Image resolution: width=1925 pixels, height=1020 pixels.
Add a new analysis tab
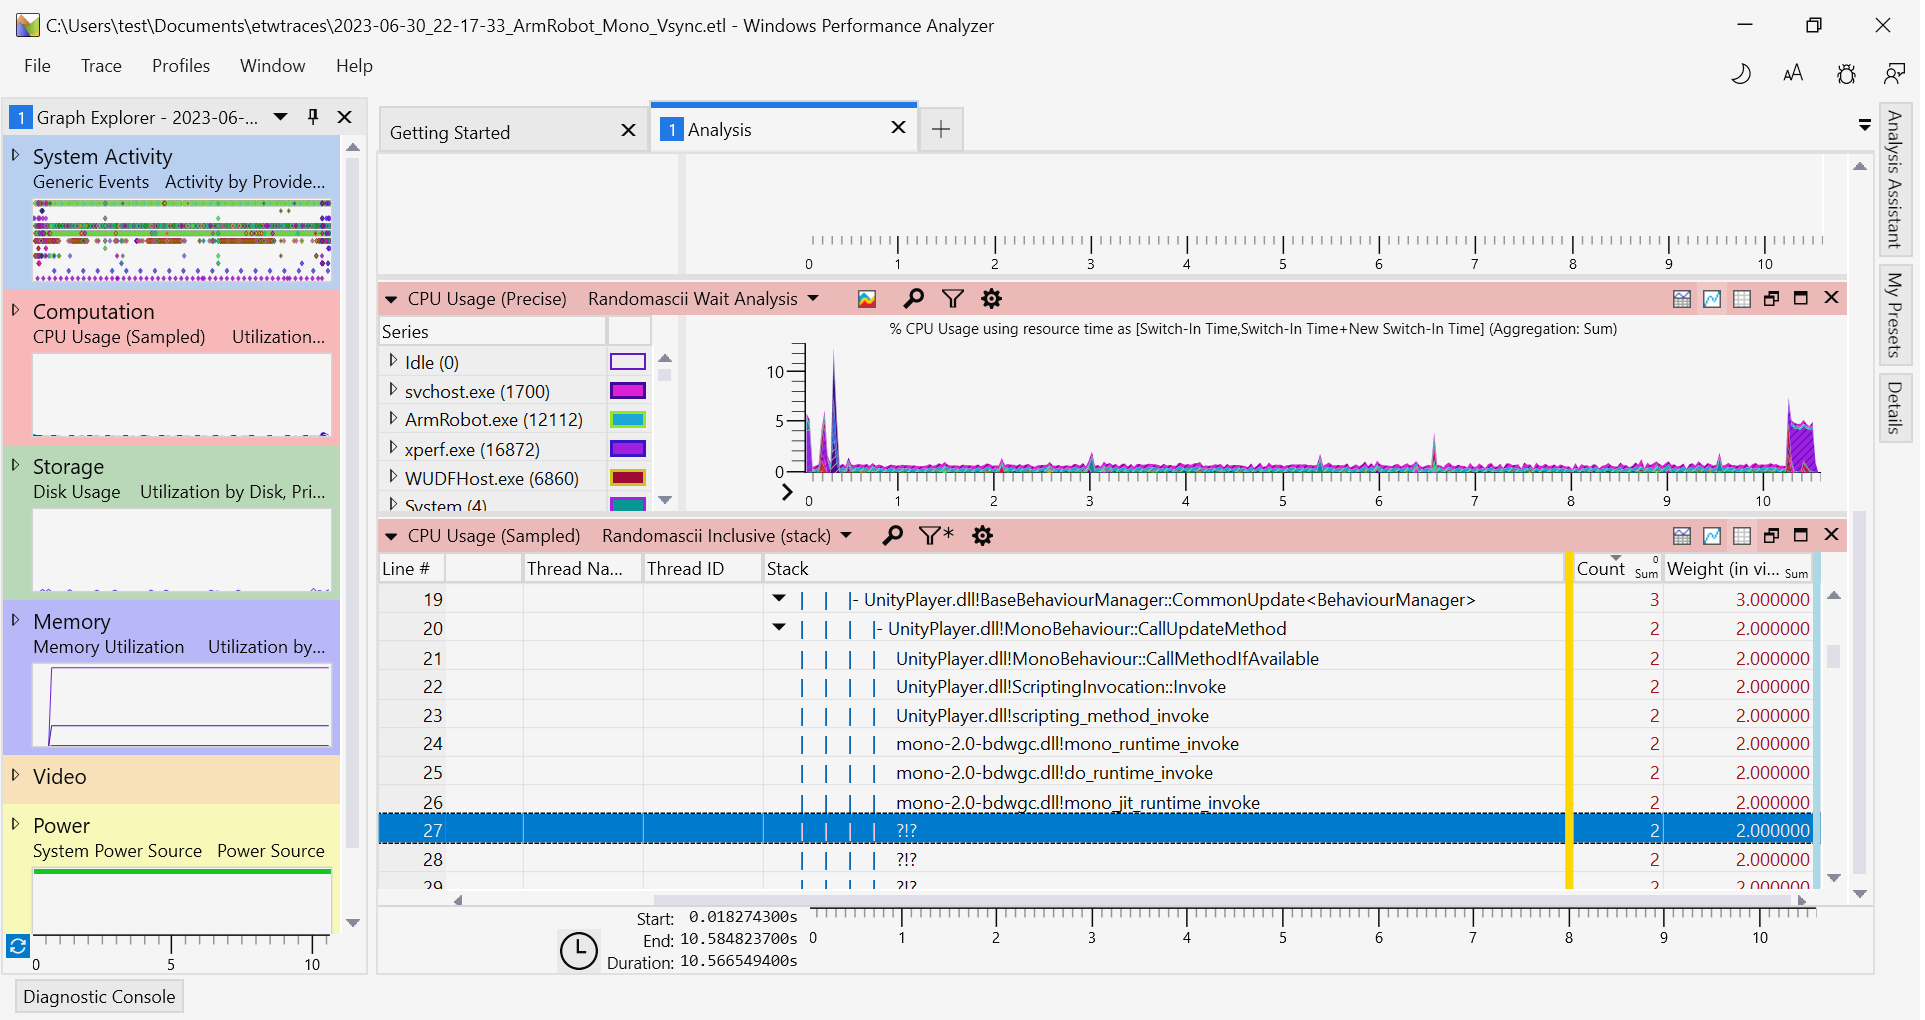click(941, 129)
